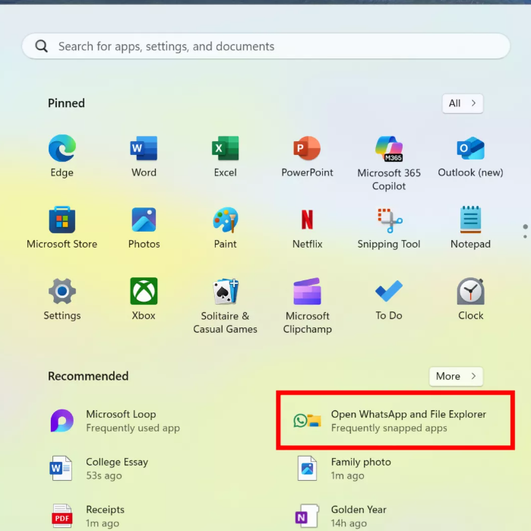Image resolution: width=531 pixels, height=531 pixels.
Task: Open Microsoft 365 Copilot
Action: tap(389, 163)
